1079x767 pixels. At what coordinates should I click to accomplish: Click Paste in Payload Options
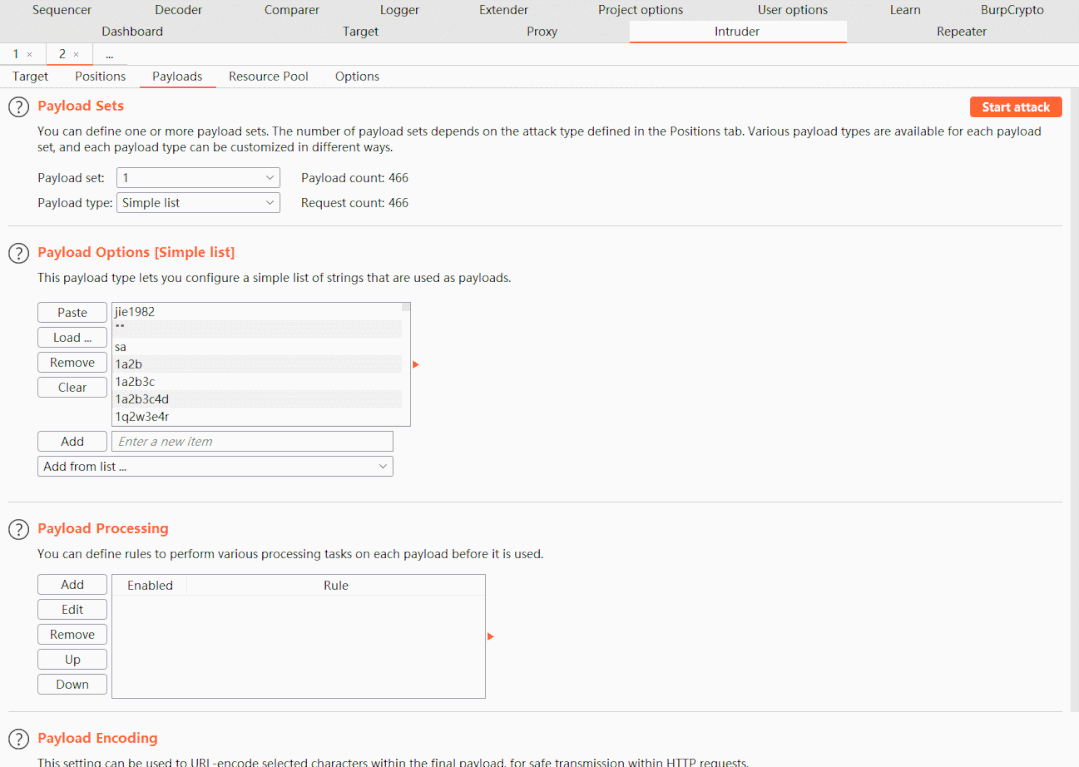[x=72, y=312]
